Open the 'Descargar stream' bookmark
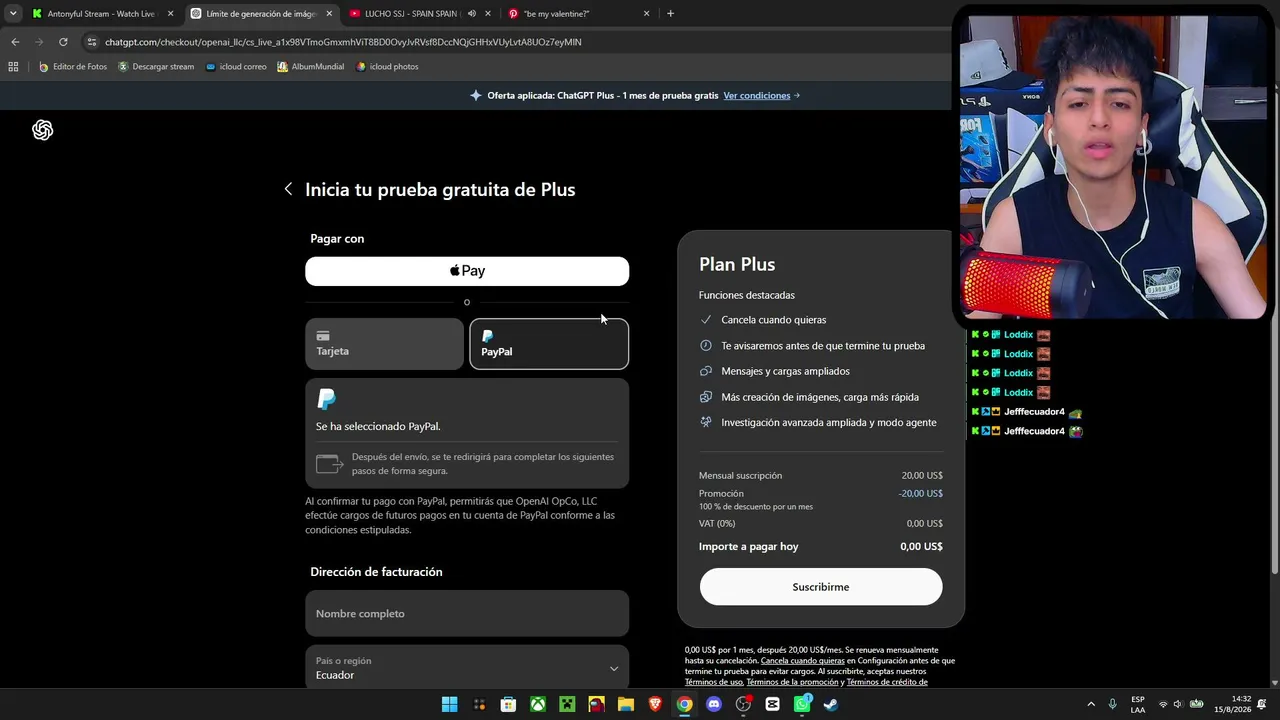 (156, 67)
